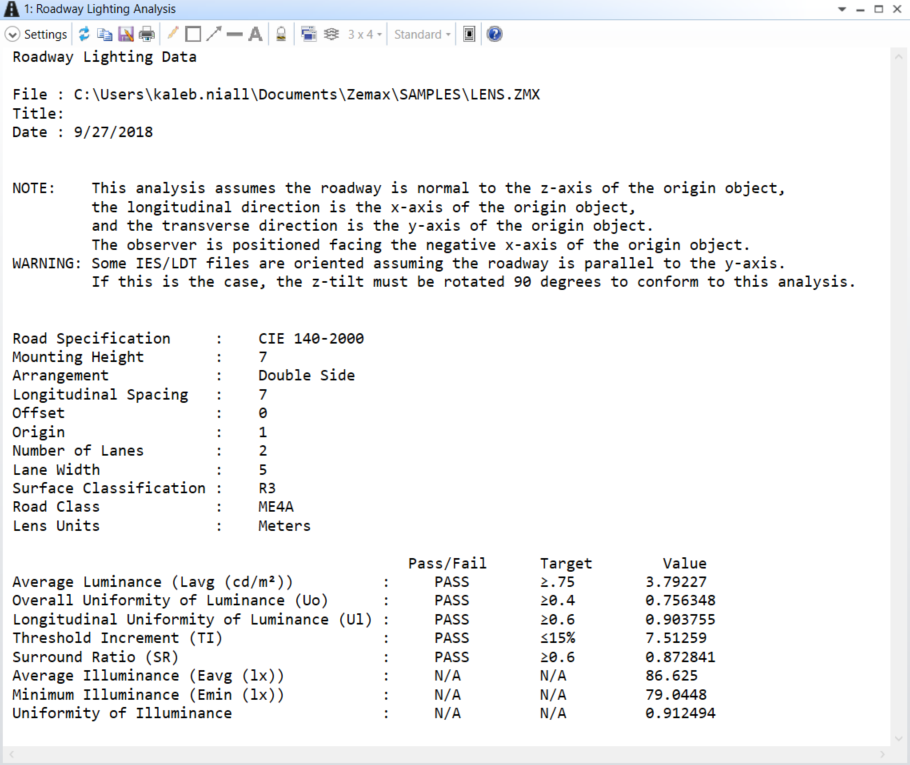Viewport: 910px width, 765px height.
Task: Click the Longitudinal Uniformity value 0.903755
Action: [x=680, y=619]
